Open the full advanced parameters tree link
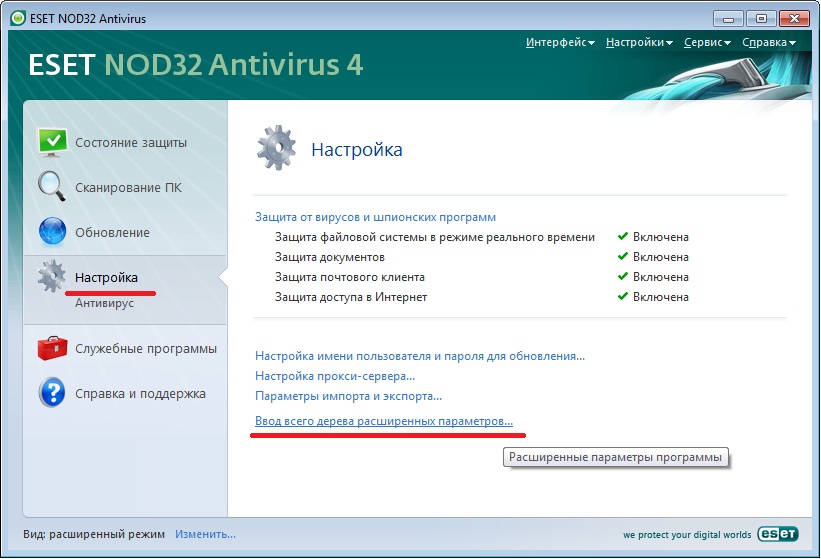 [x=384, y=422]
